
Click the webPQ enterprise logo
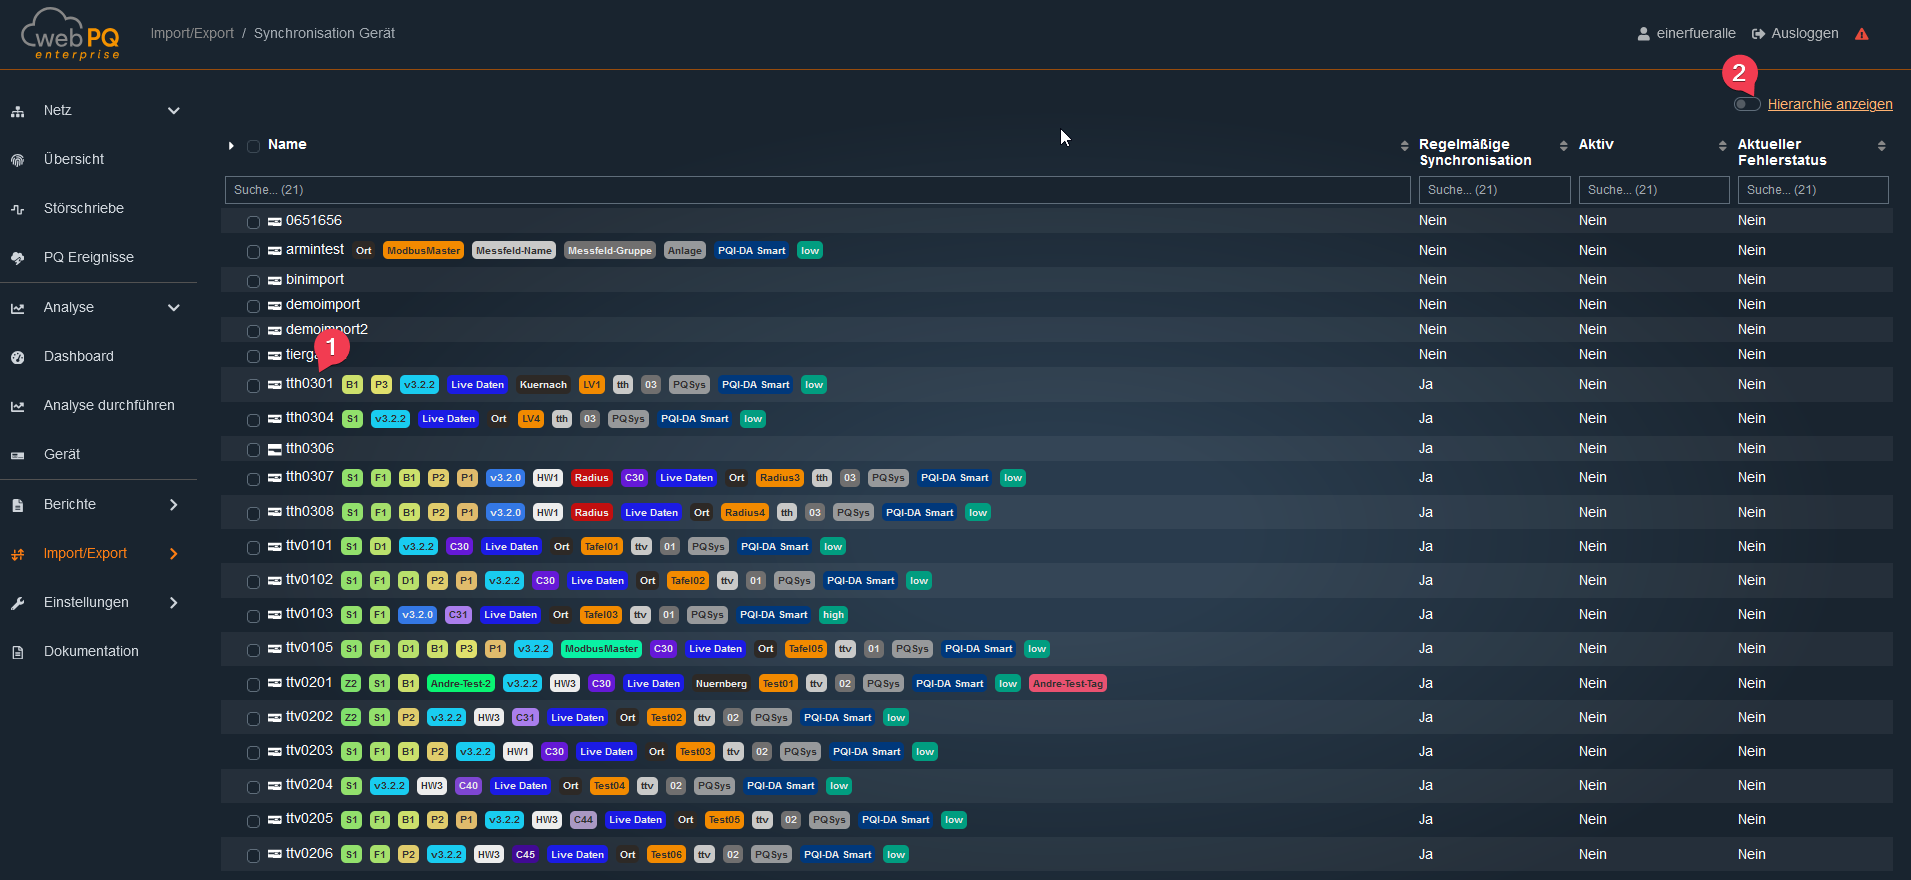(70, 34)
